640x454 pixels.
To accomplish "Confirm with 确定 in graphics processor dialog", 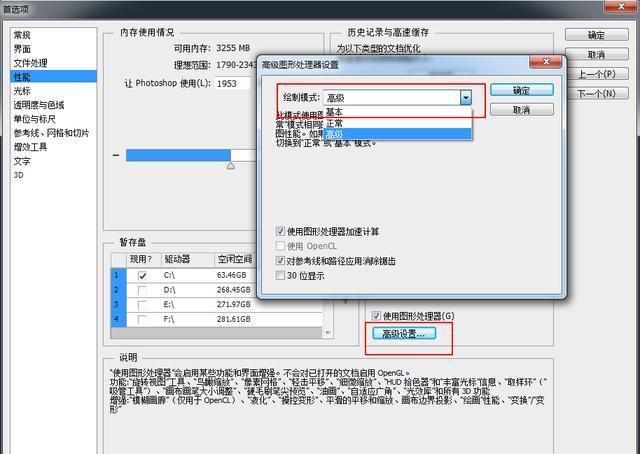I will tap(520, 90).
